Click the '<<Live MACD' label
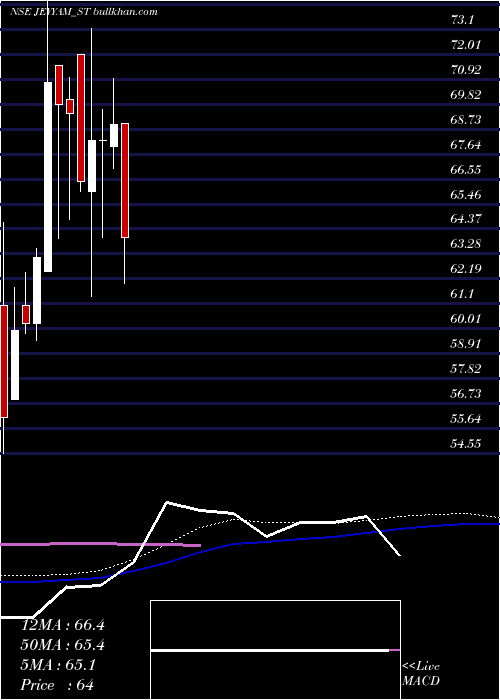This screenshot has width=500, height=700. (x=421, y=673)
